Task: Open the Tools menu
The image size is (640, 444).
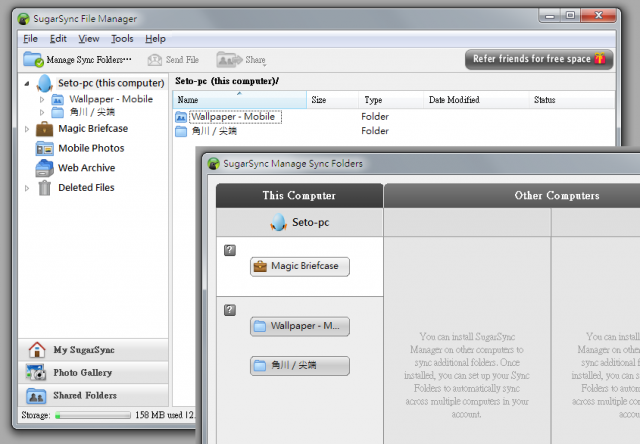Action: point(122,39)
